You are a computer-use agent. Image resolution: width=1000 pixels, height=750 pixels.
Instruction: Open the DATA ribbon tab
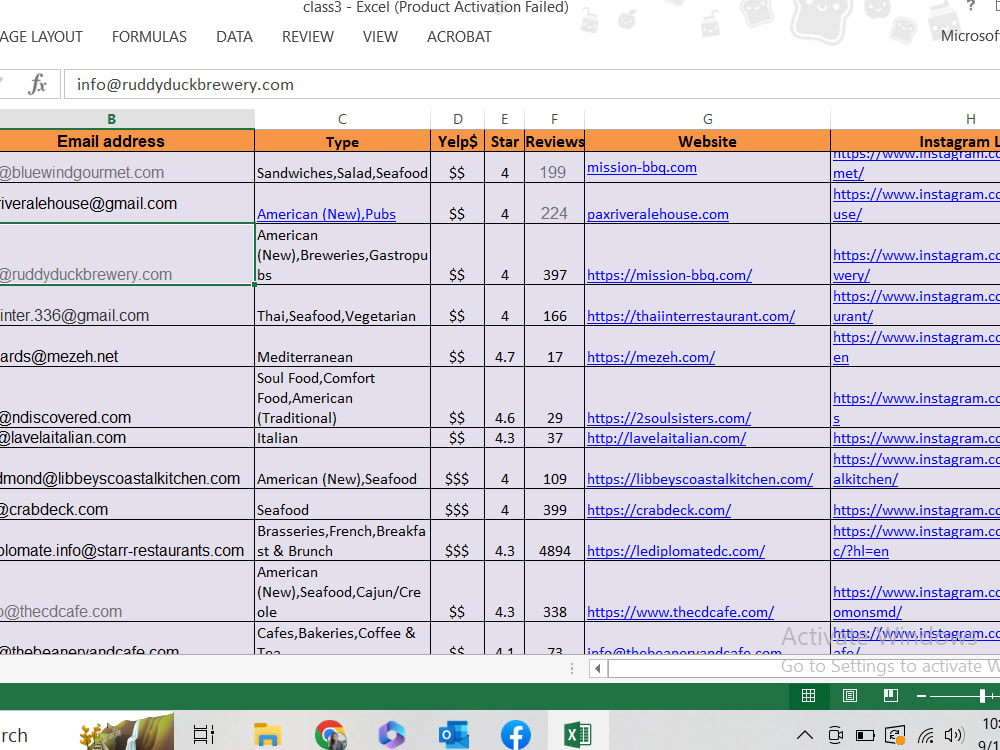(x=234, y=37)
